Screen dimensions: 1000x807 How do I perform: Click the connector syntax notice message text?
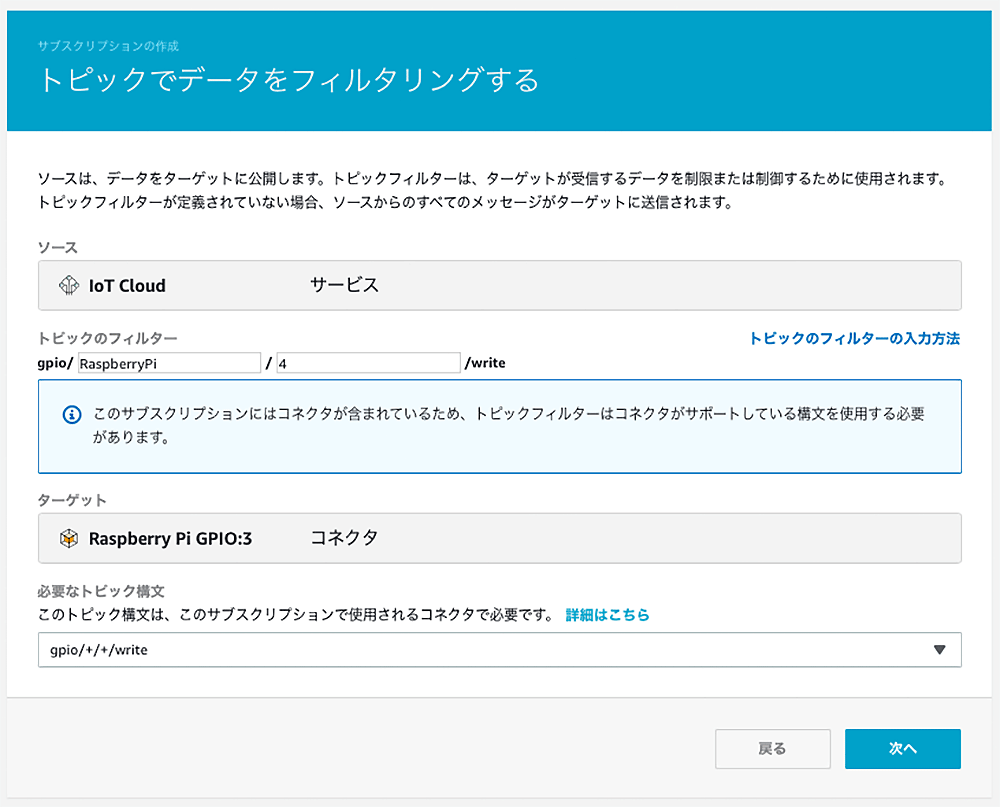click(508, 425)
